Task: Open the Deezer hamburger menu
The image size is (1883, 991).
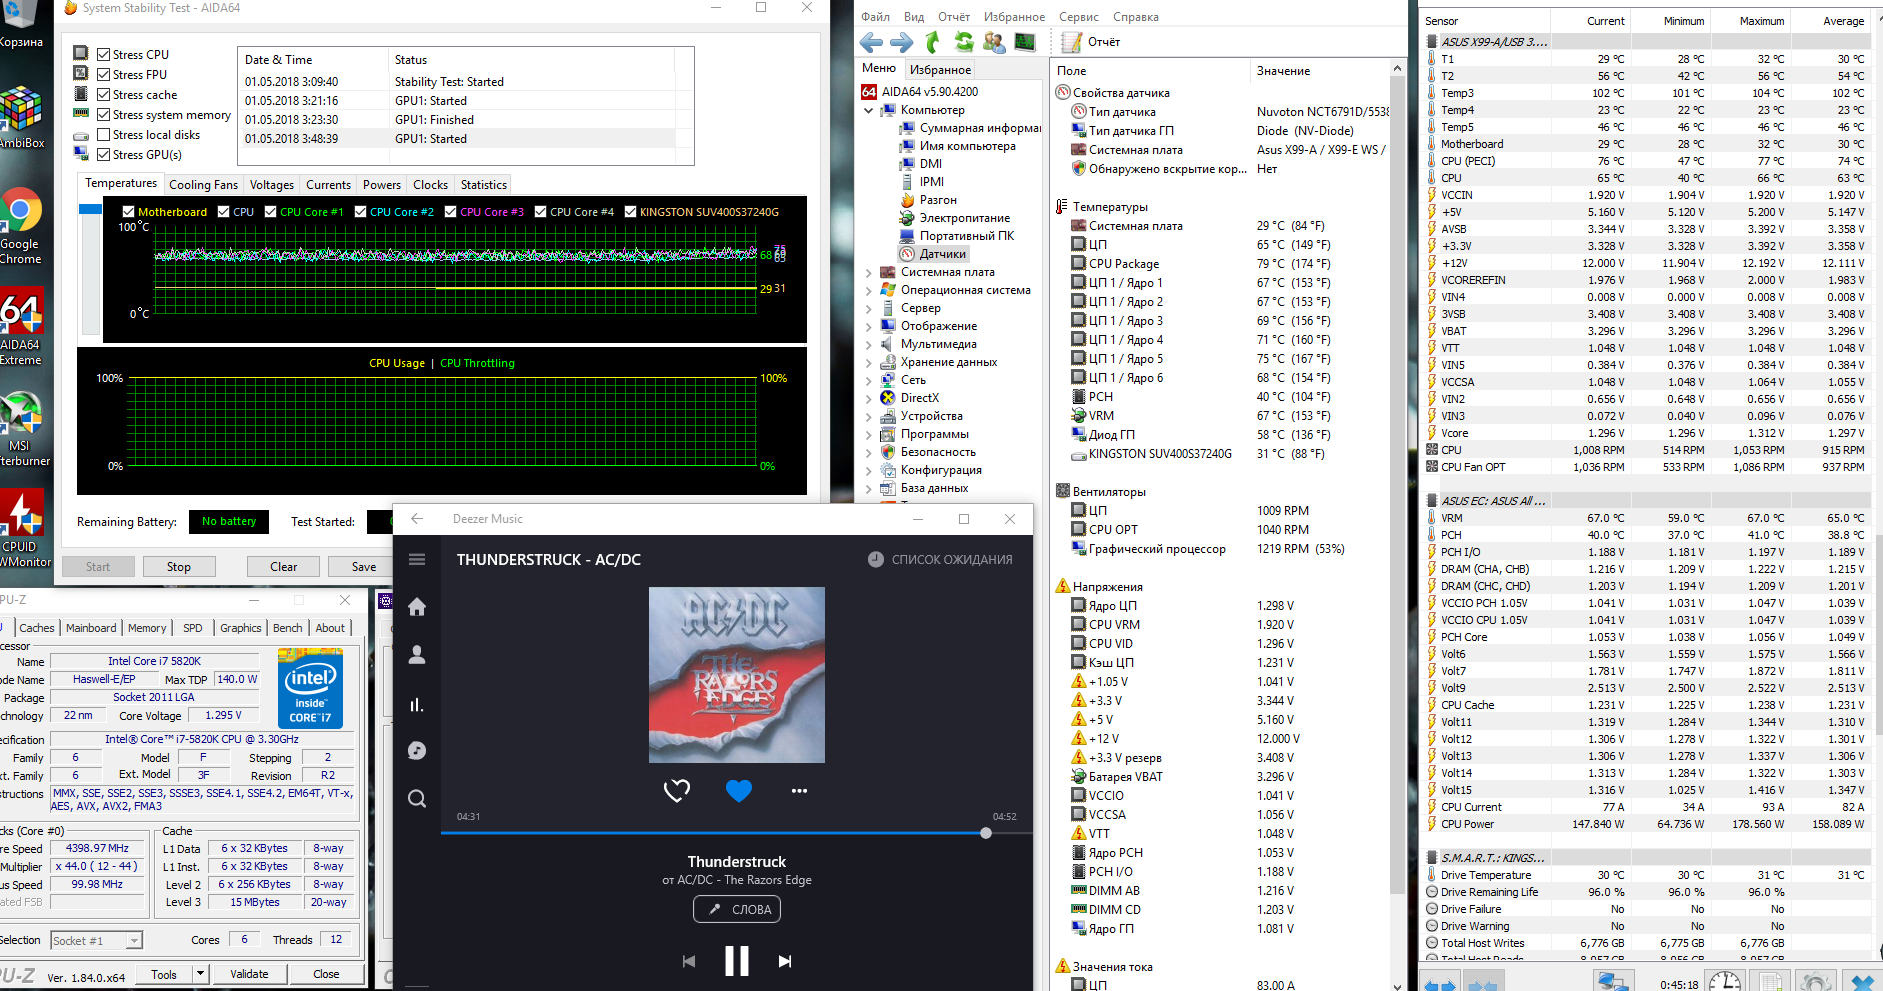Action: [417, 559]
